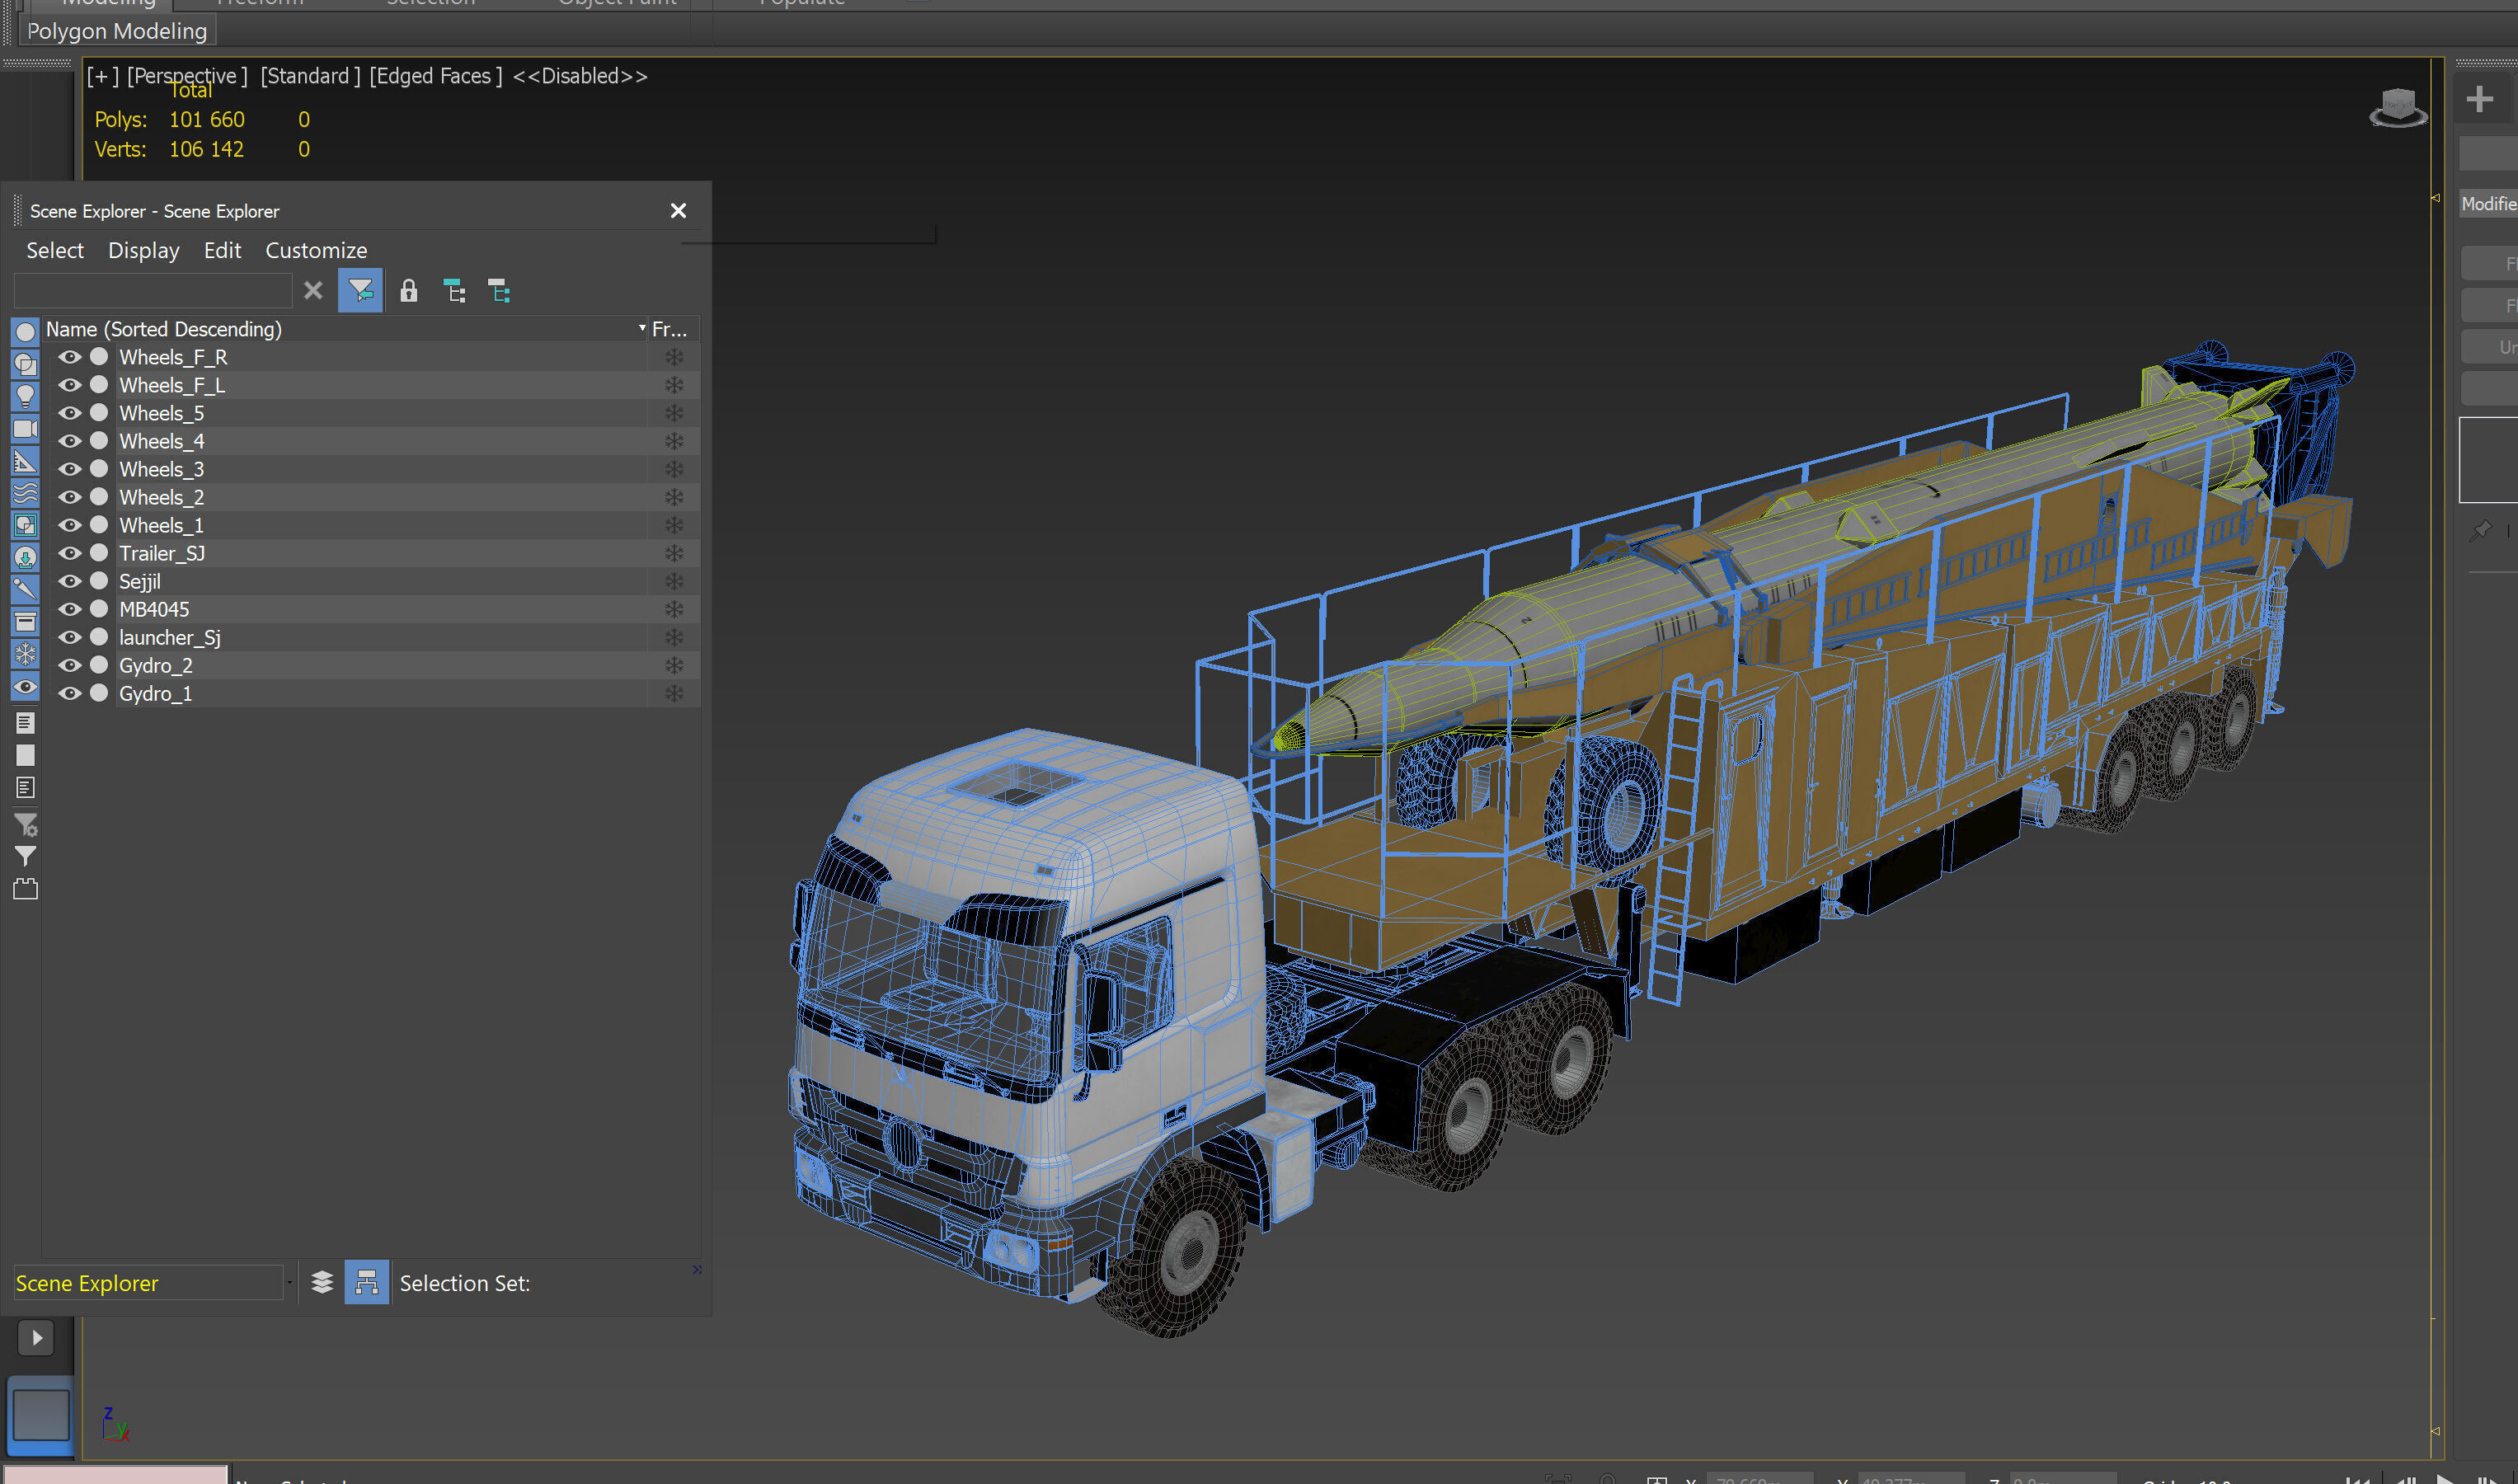
Task: Freeze the Trailer_SJ object
Action: tap(674, 553)
